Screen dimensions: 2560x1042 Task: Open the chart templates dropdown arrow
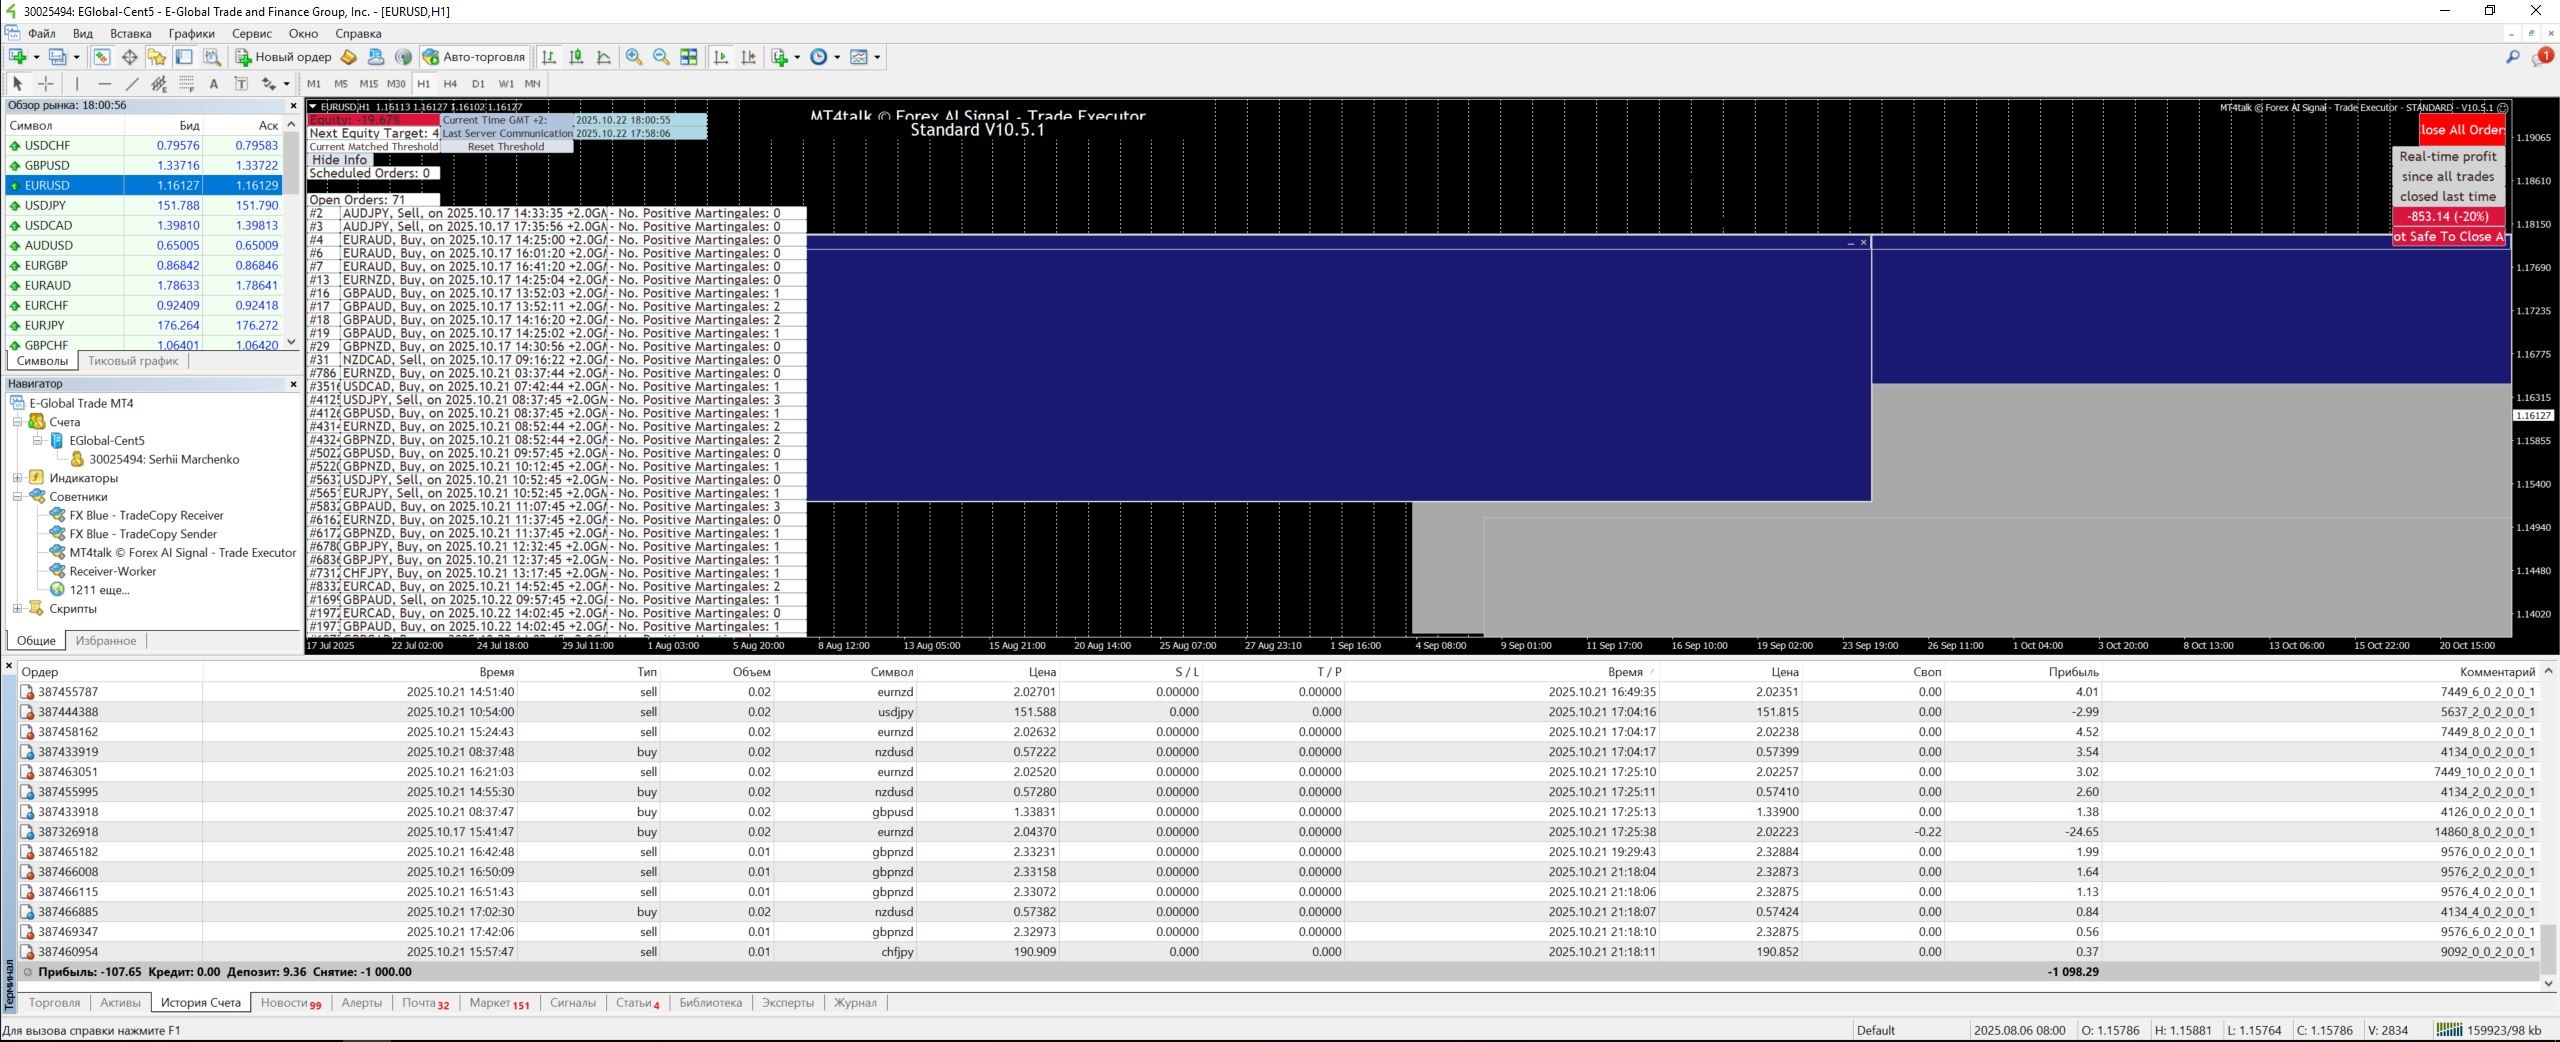coord(877,57)
